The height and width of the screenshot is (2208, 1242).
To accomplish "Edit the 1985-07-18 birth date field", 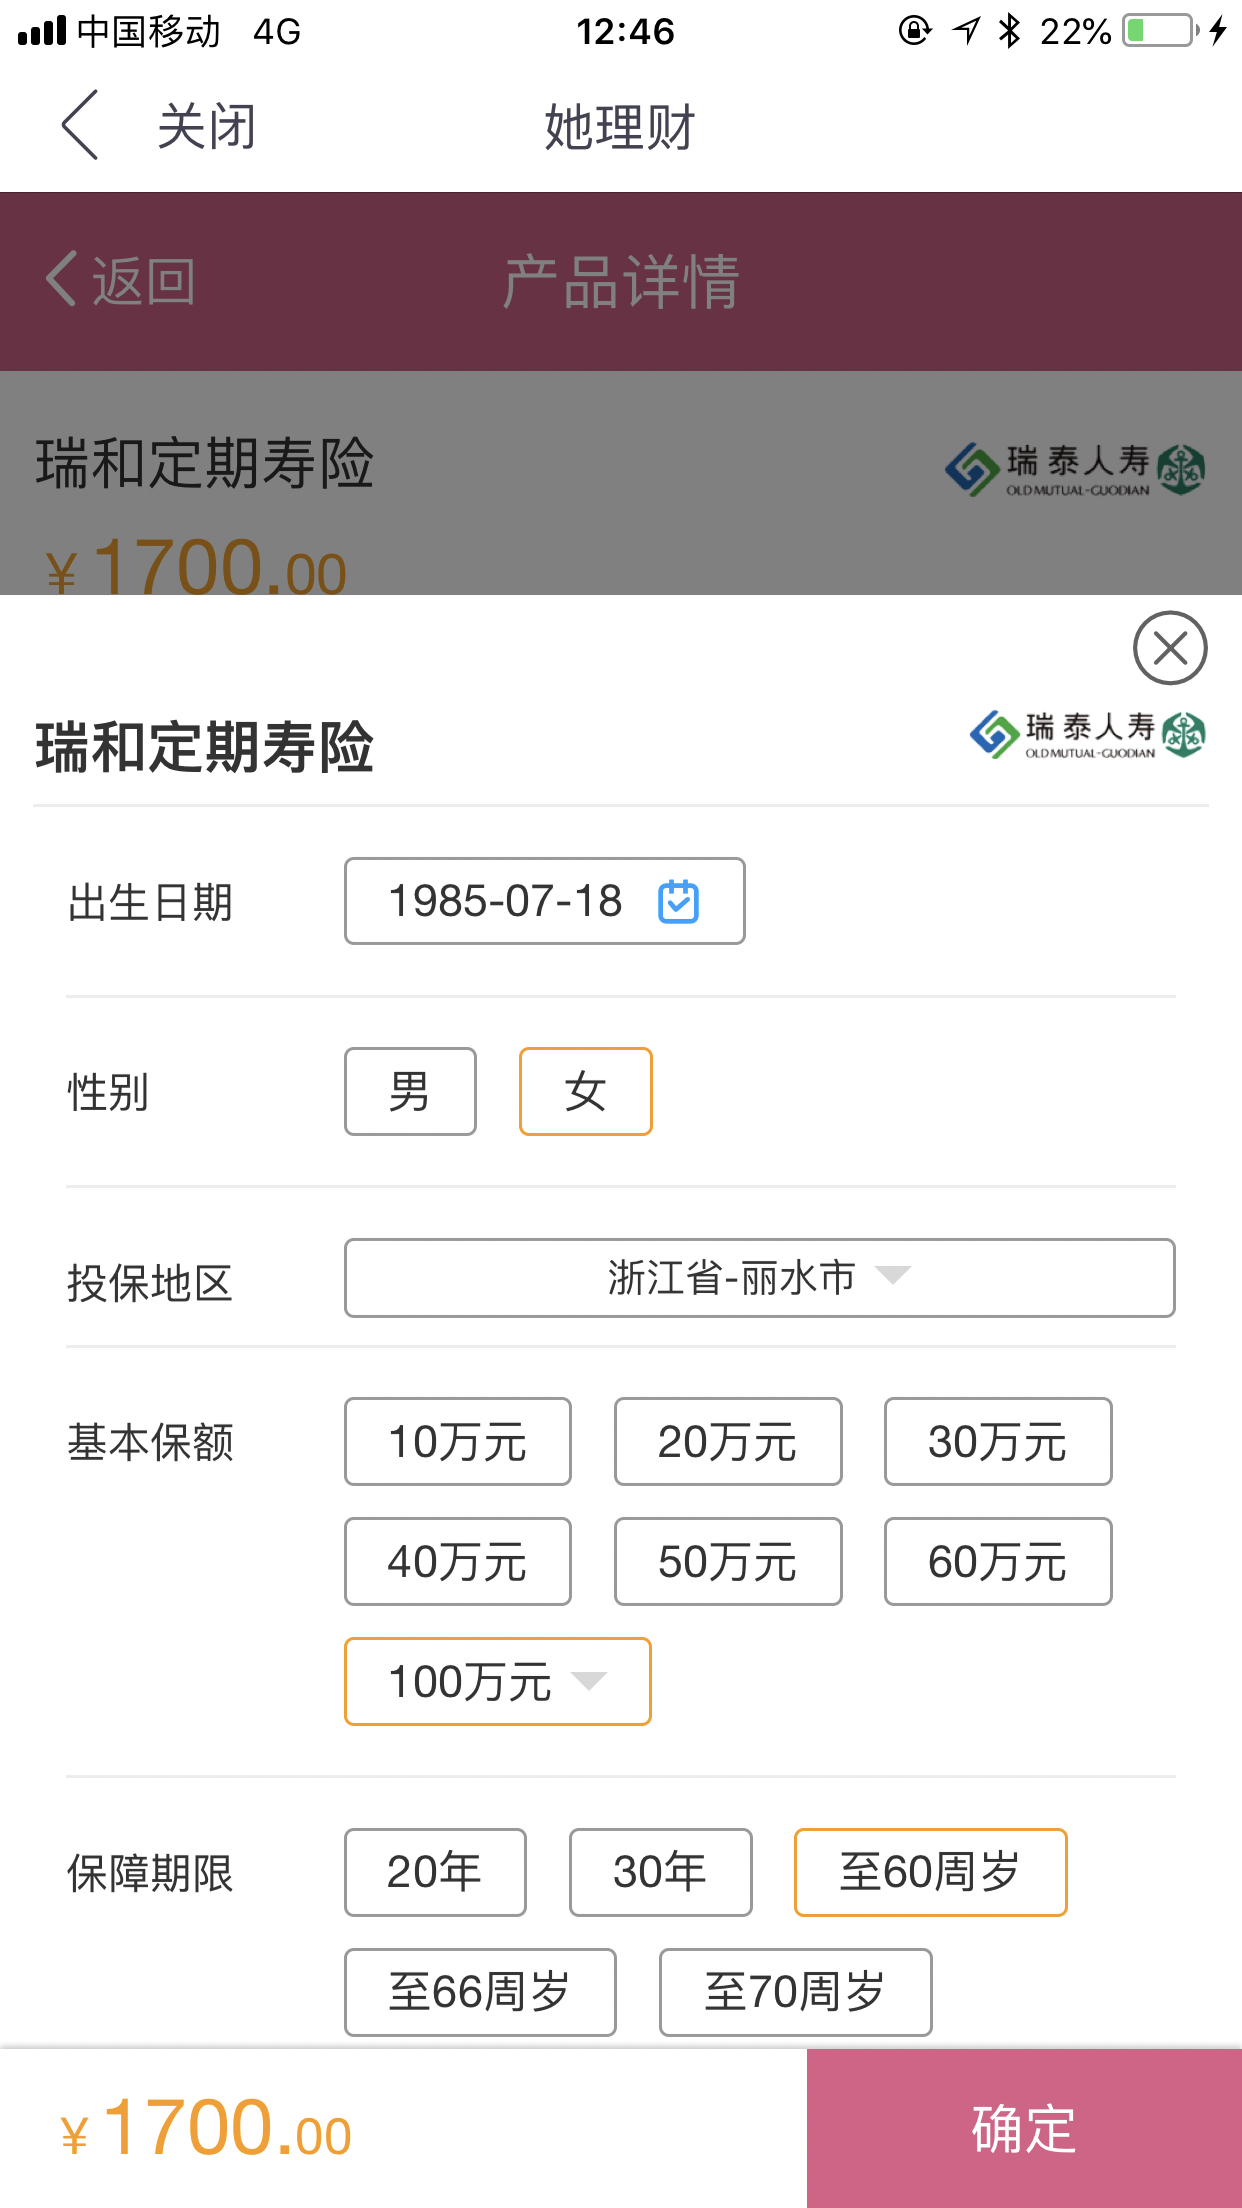I will point(545,901).
